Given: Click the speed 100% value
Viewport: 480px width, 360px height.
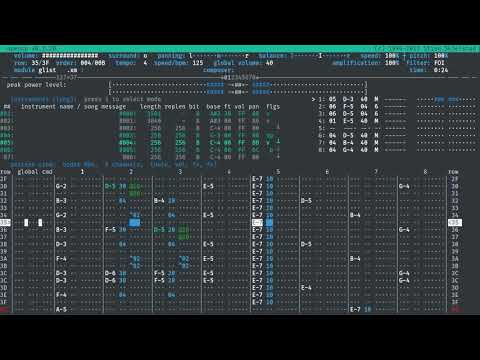Looking at the screenshot, I should point(392,55).
